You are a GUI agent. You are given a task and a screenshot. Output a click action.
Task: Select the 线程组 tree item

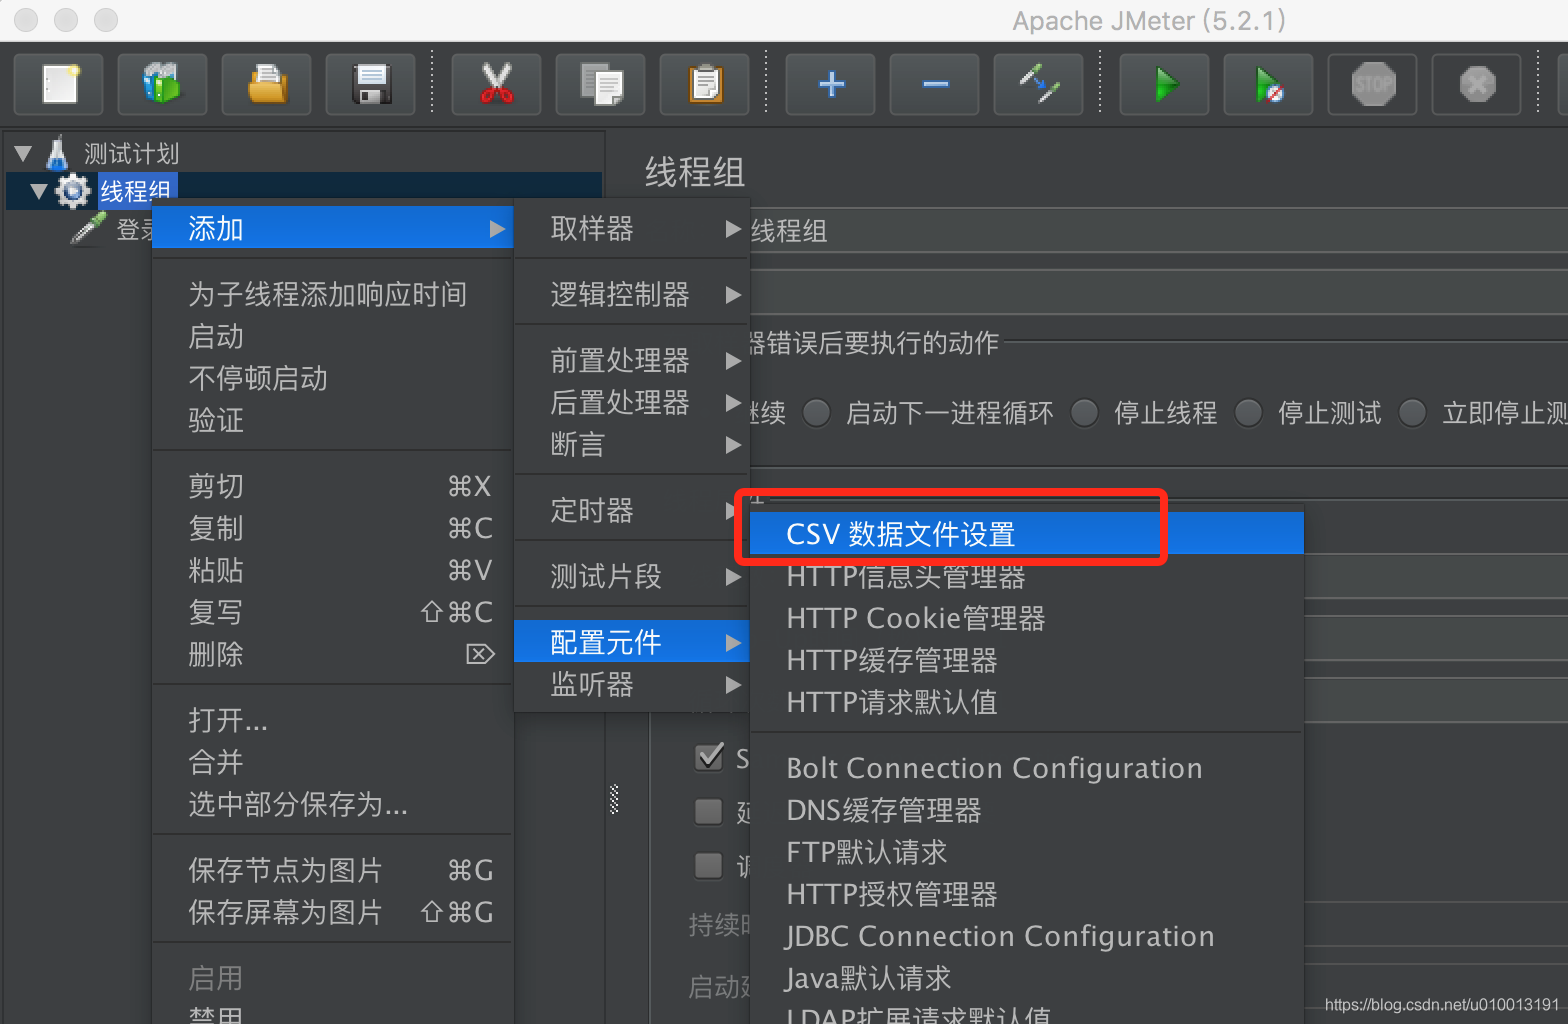coord(136,190)
